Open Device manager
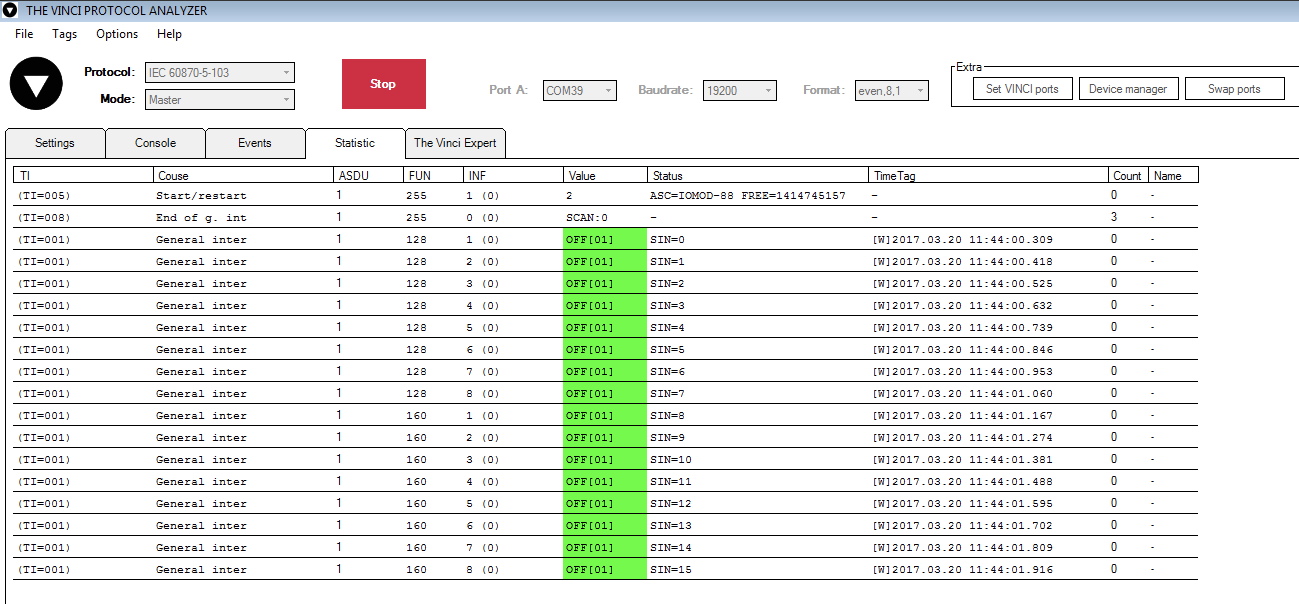Image resolution: width=1299 pixels, height=604 pixels. (1128, 89)
